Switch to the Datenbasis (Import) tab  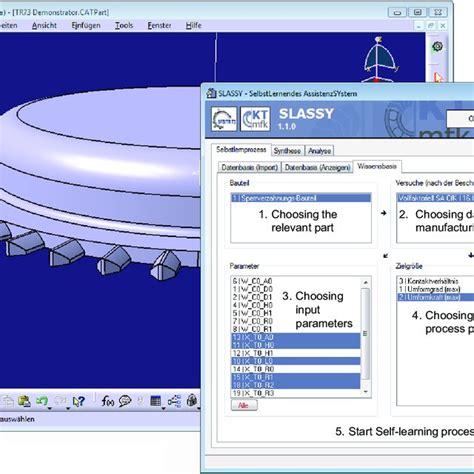[x=249, y=167]
